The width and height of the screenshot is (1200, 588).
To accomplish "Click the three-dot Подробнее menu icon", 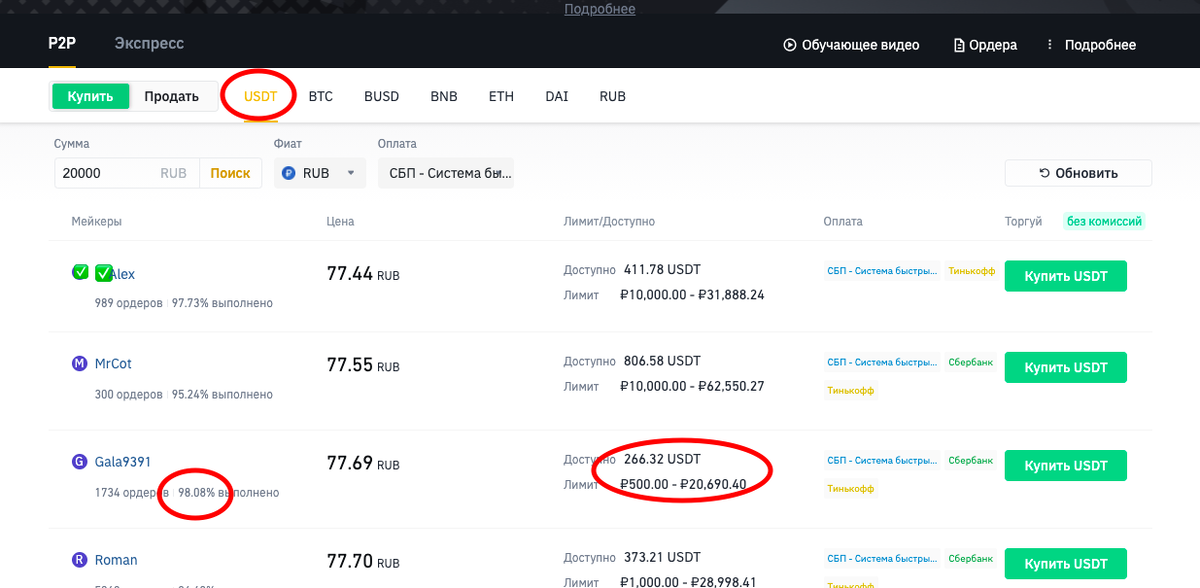I will [1050, 45].
